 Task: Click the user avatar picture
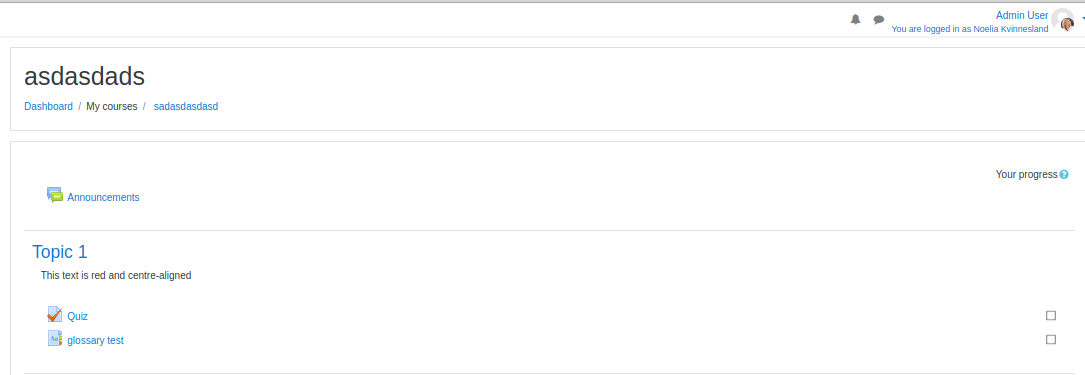tap(1063, 20)
